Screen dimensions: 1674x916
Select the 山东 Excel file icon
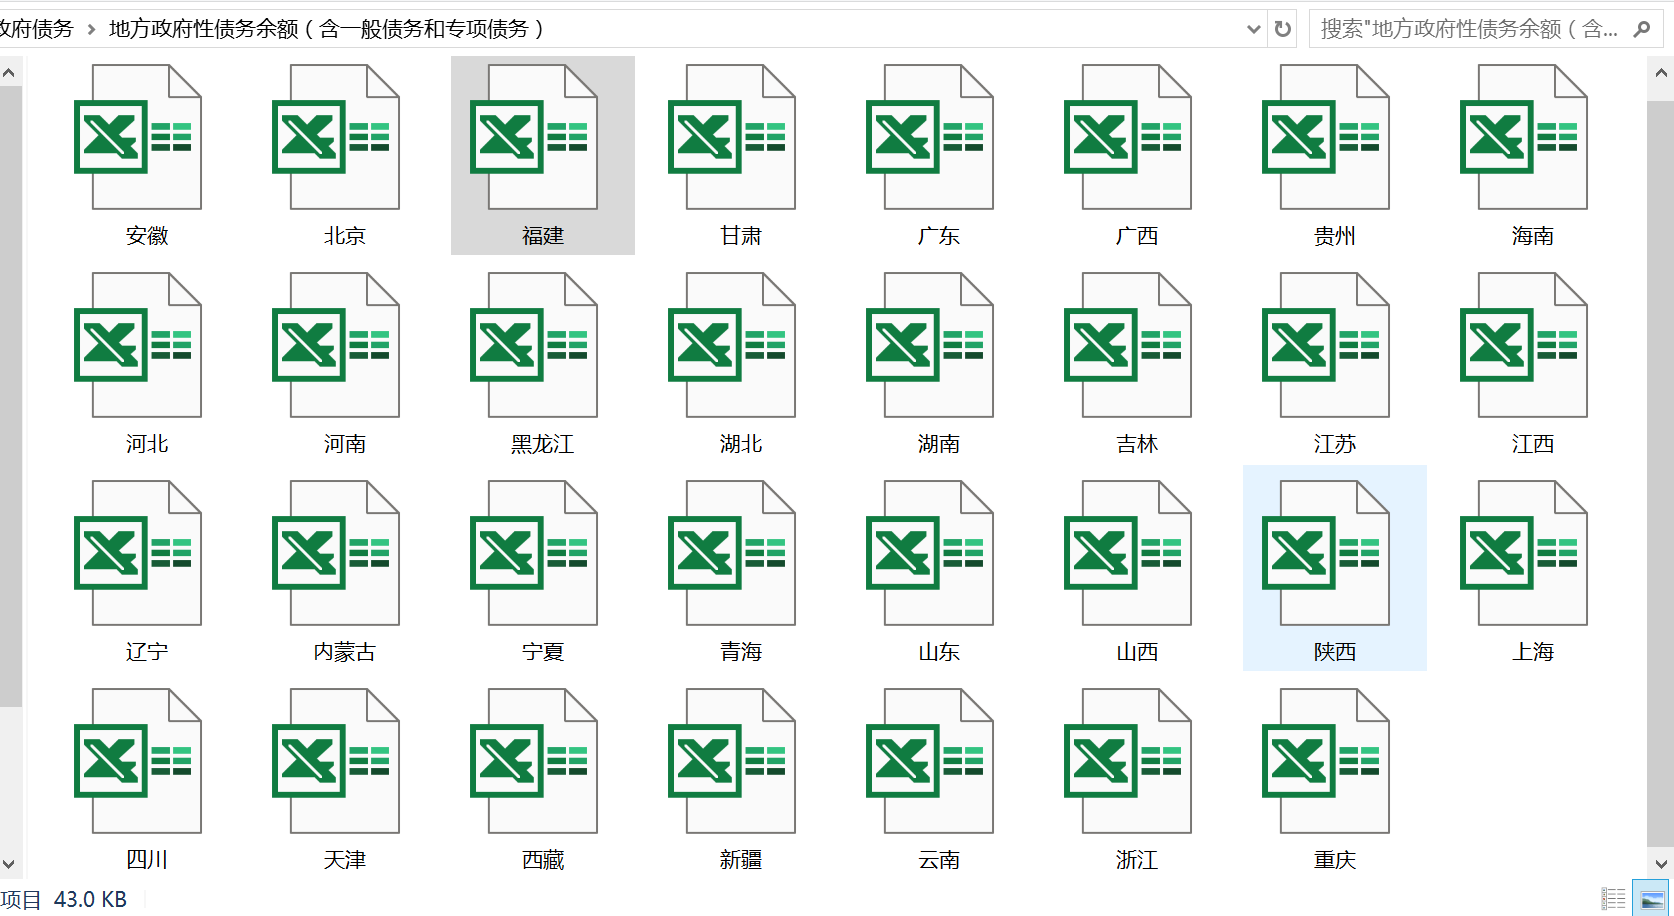pos(930,553)
